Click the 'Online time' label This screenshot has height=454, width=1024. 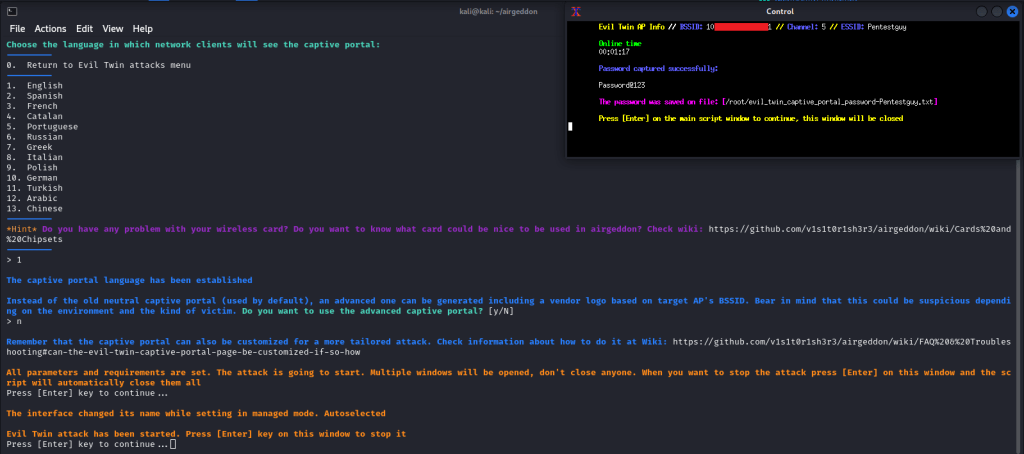[620, 44]
